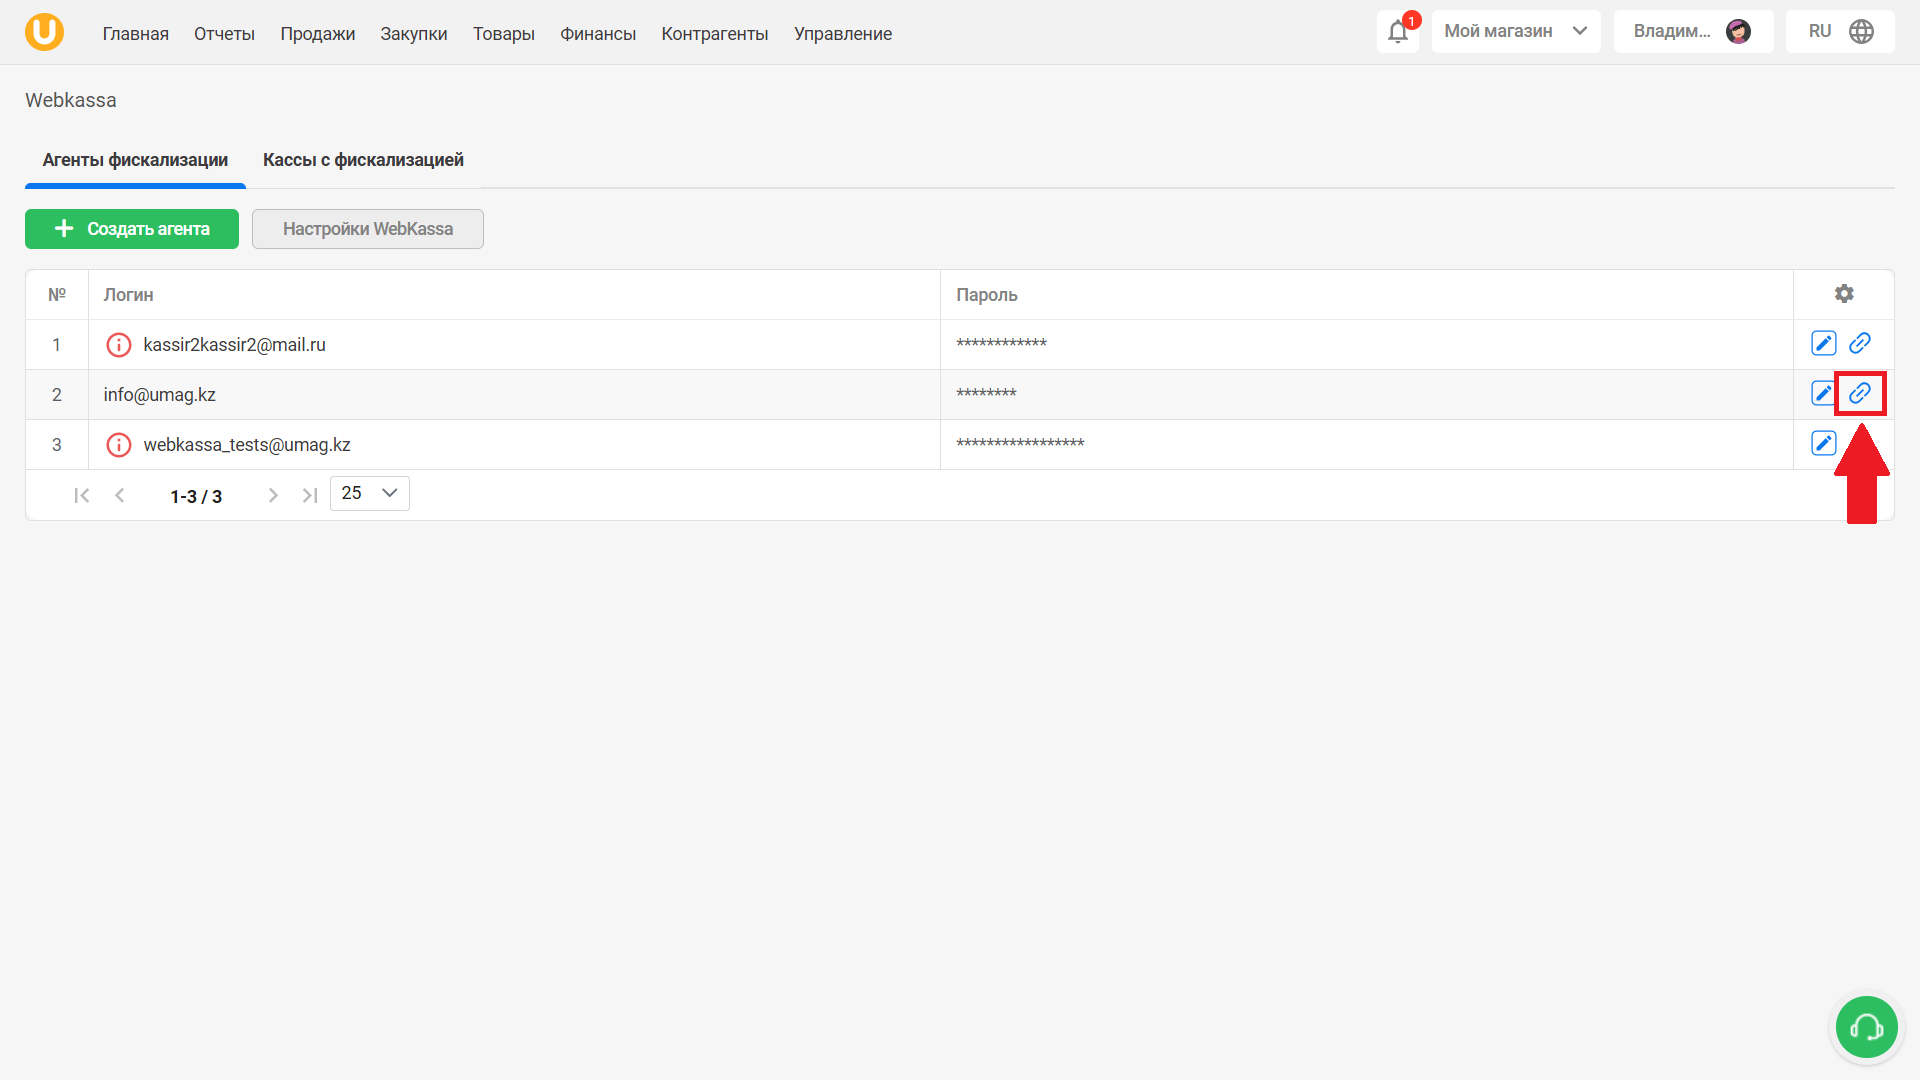Switch to Кассы с фискализацией tab
Image resolution: width=1920 pixels, height=1080 pixels.
coord(363,160)
